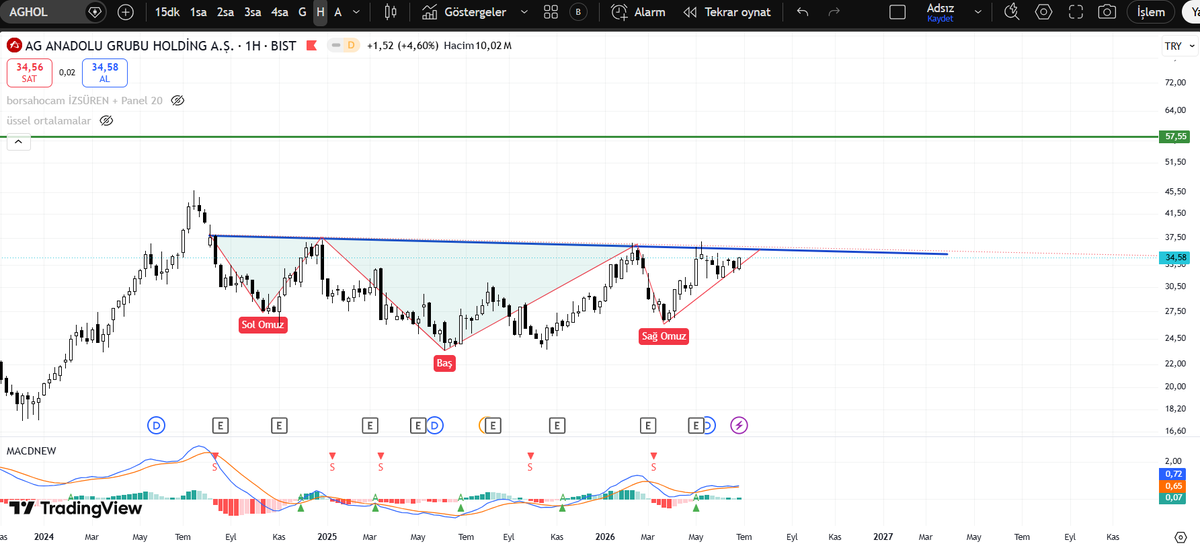Open the quick search lightning icon
Screen dimensions: 1200x546
tap(1011, 12)
